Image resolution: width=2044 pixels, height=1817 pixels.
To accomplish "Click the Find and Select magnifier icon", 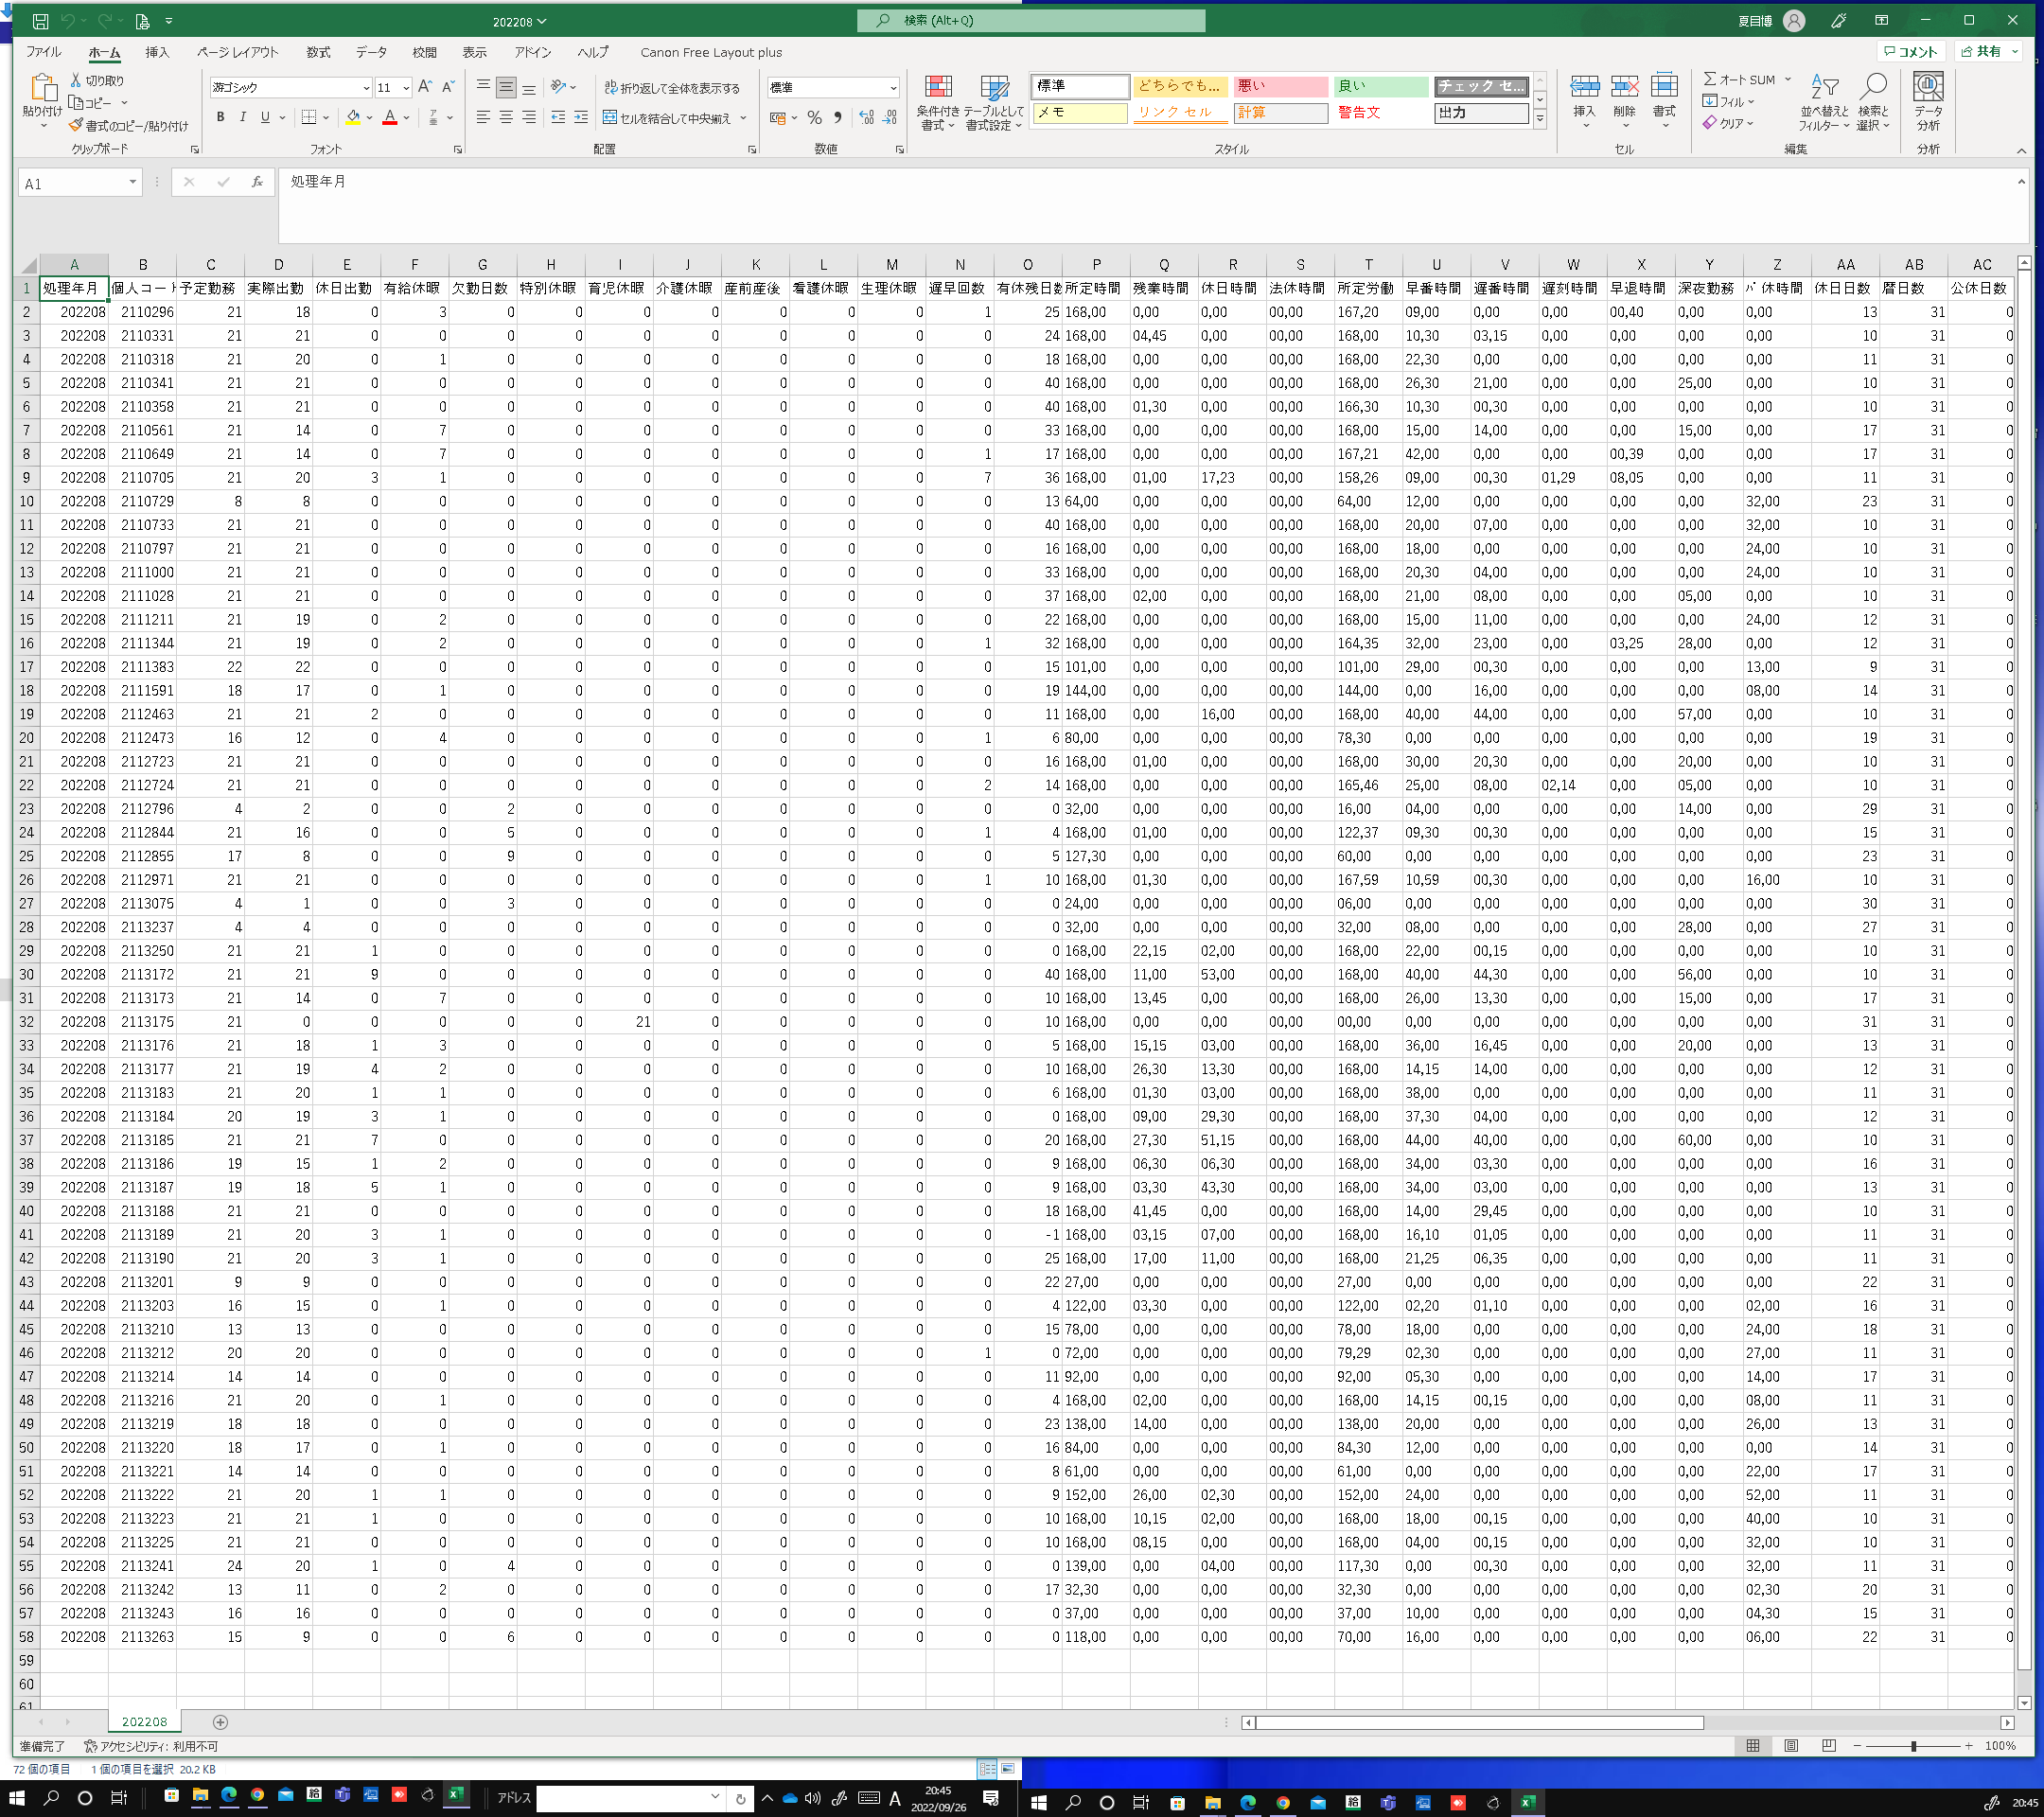I will click(x=1872, y=88).
